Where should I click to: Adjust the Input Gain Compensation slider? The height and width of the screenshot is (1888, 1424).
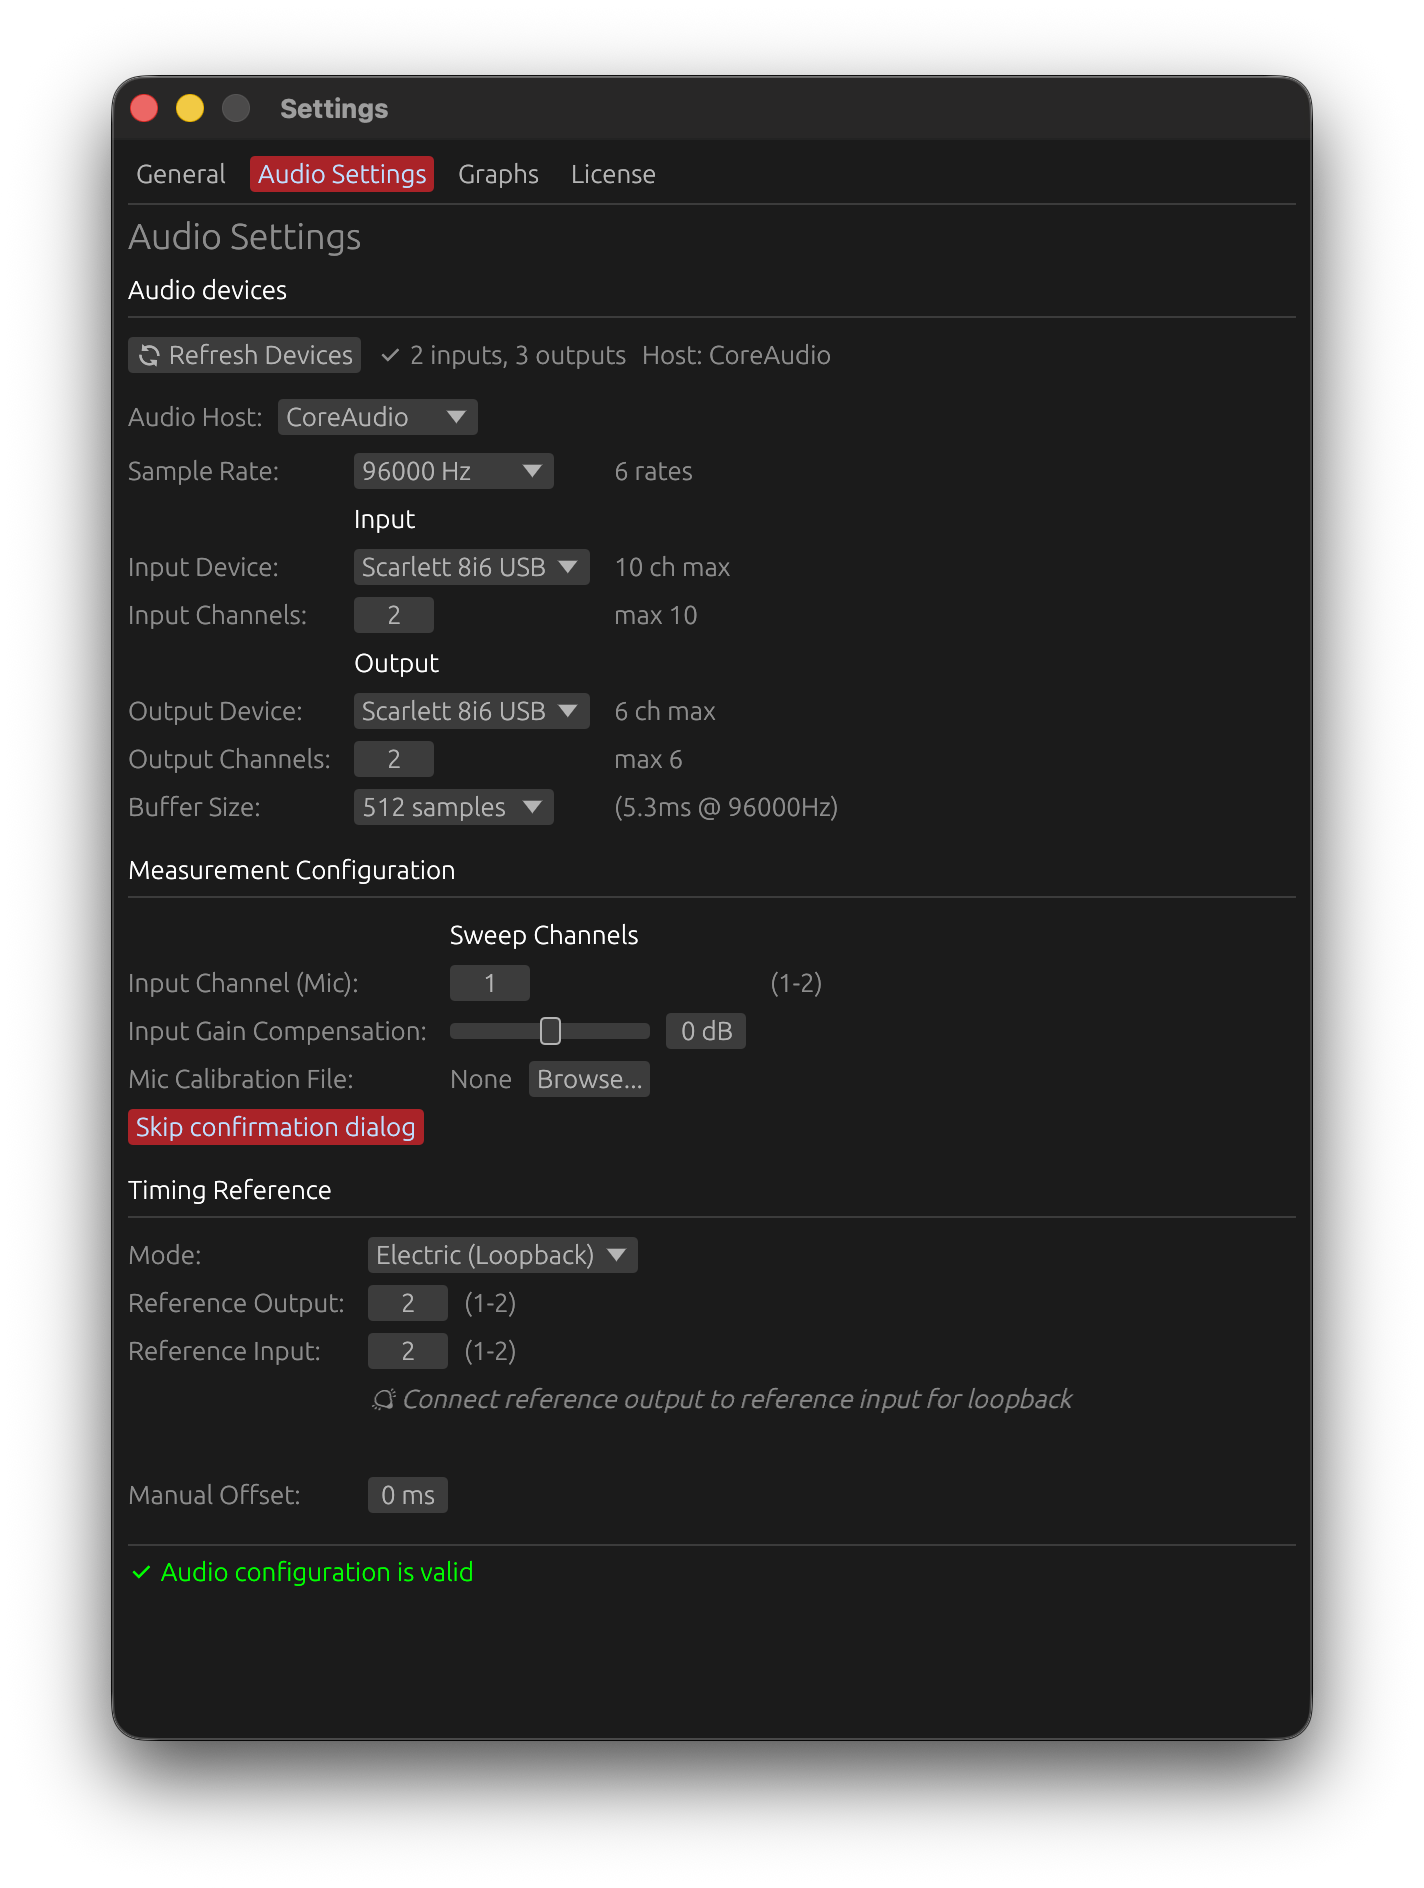pos(549,1031)
